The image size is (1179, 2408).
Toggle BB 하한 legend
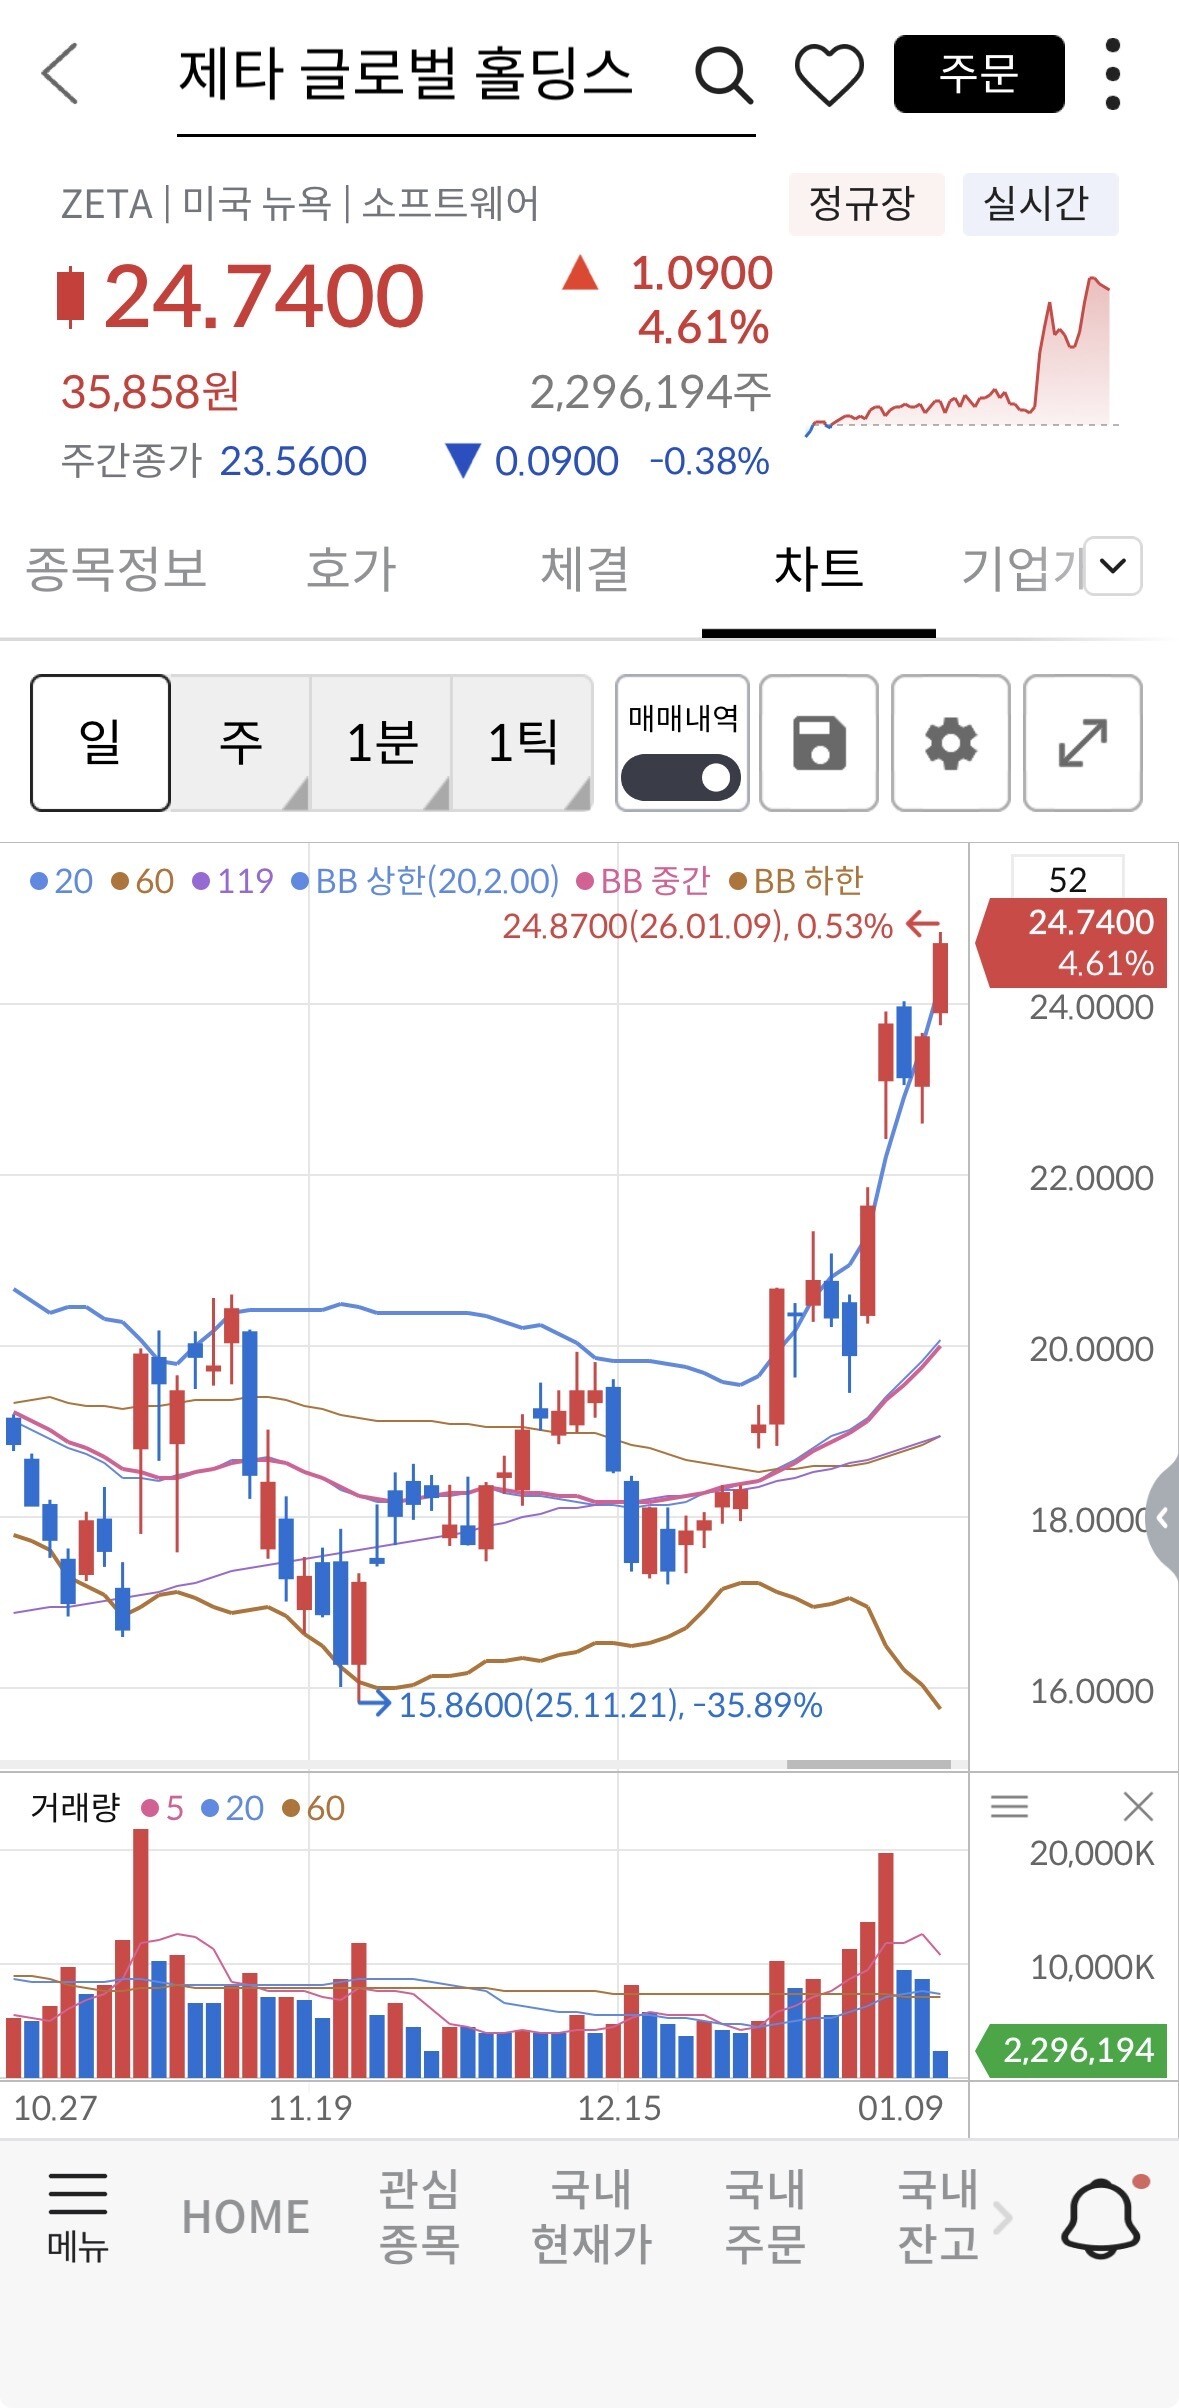(796, 881)
